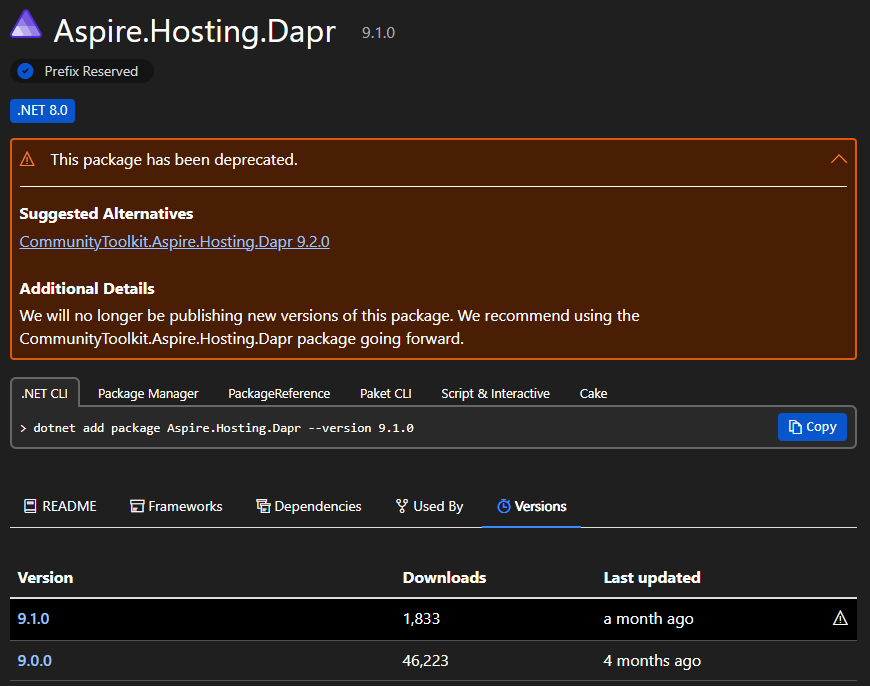The height and width of the screenshot is (686, 870).
Task: Collapse the deprecation notice chevron
Action: (838, 159)
